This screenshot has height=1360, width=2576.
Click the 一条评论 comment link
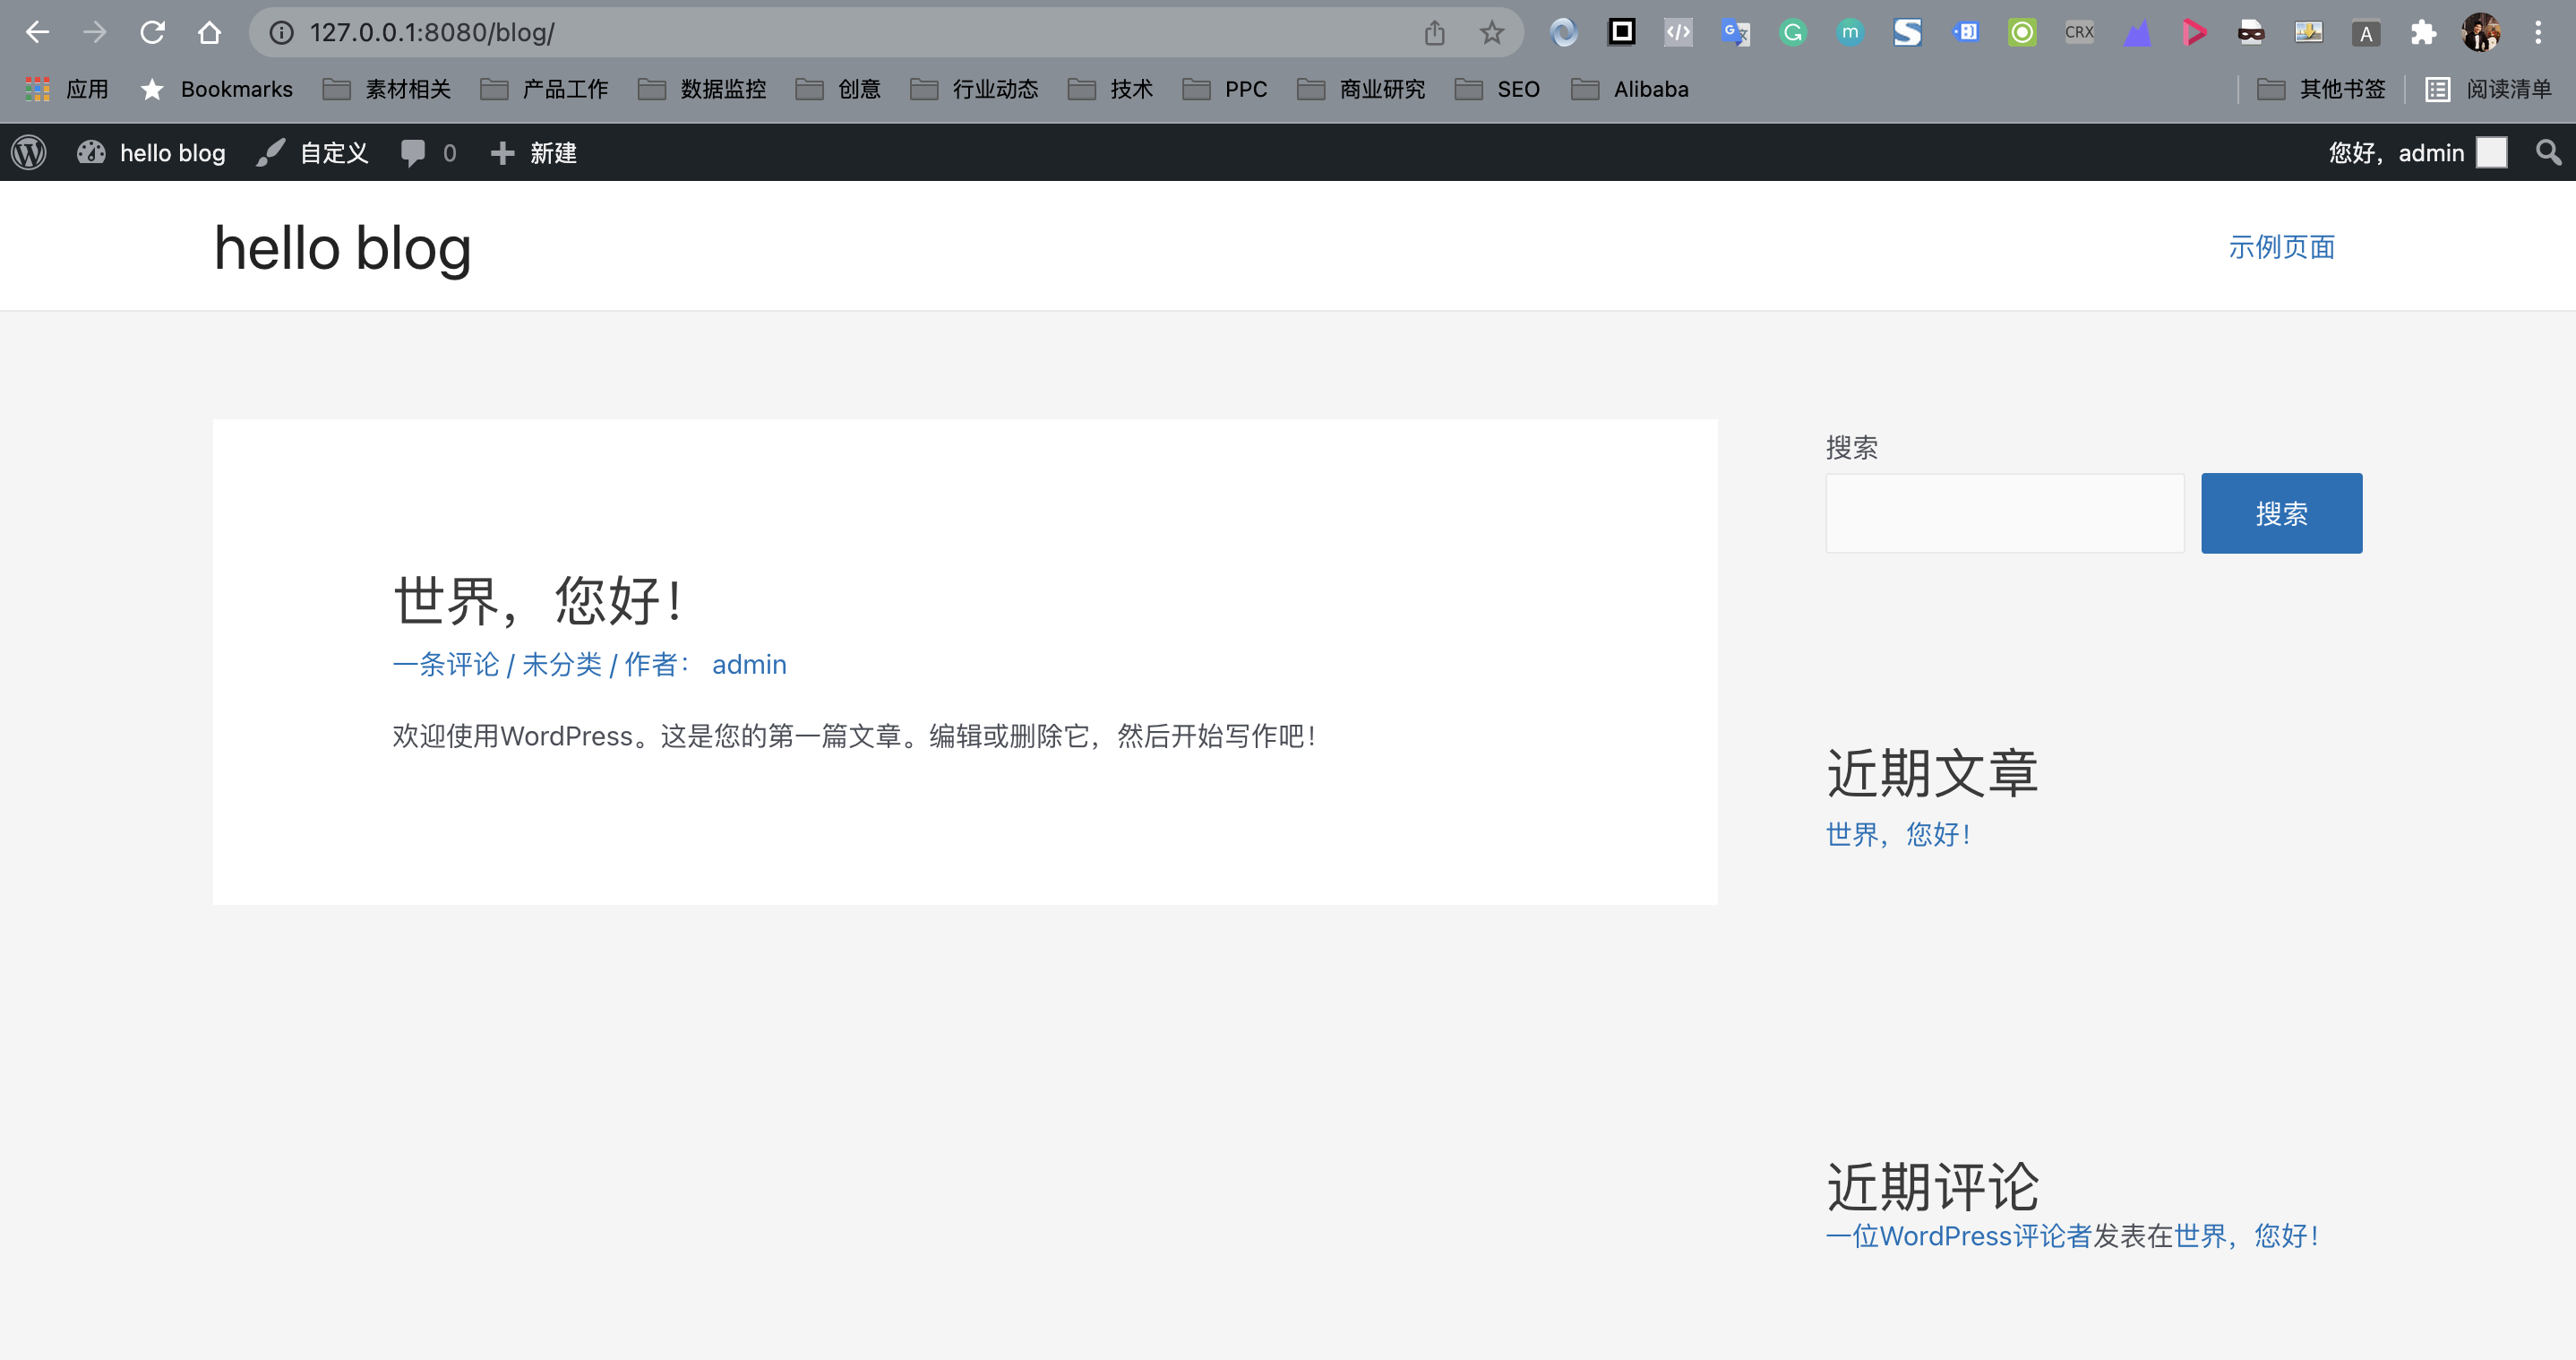[x=444, y=665]
